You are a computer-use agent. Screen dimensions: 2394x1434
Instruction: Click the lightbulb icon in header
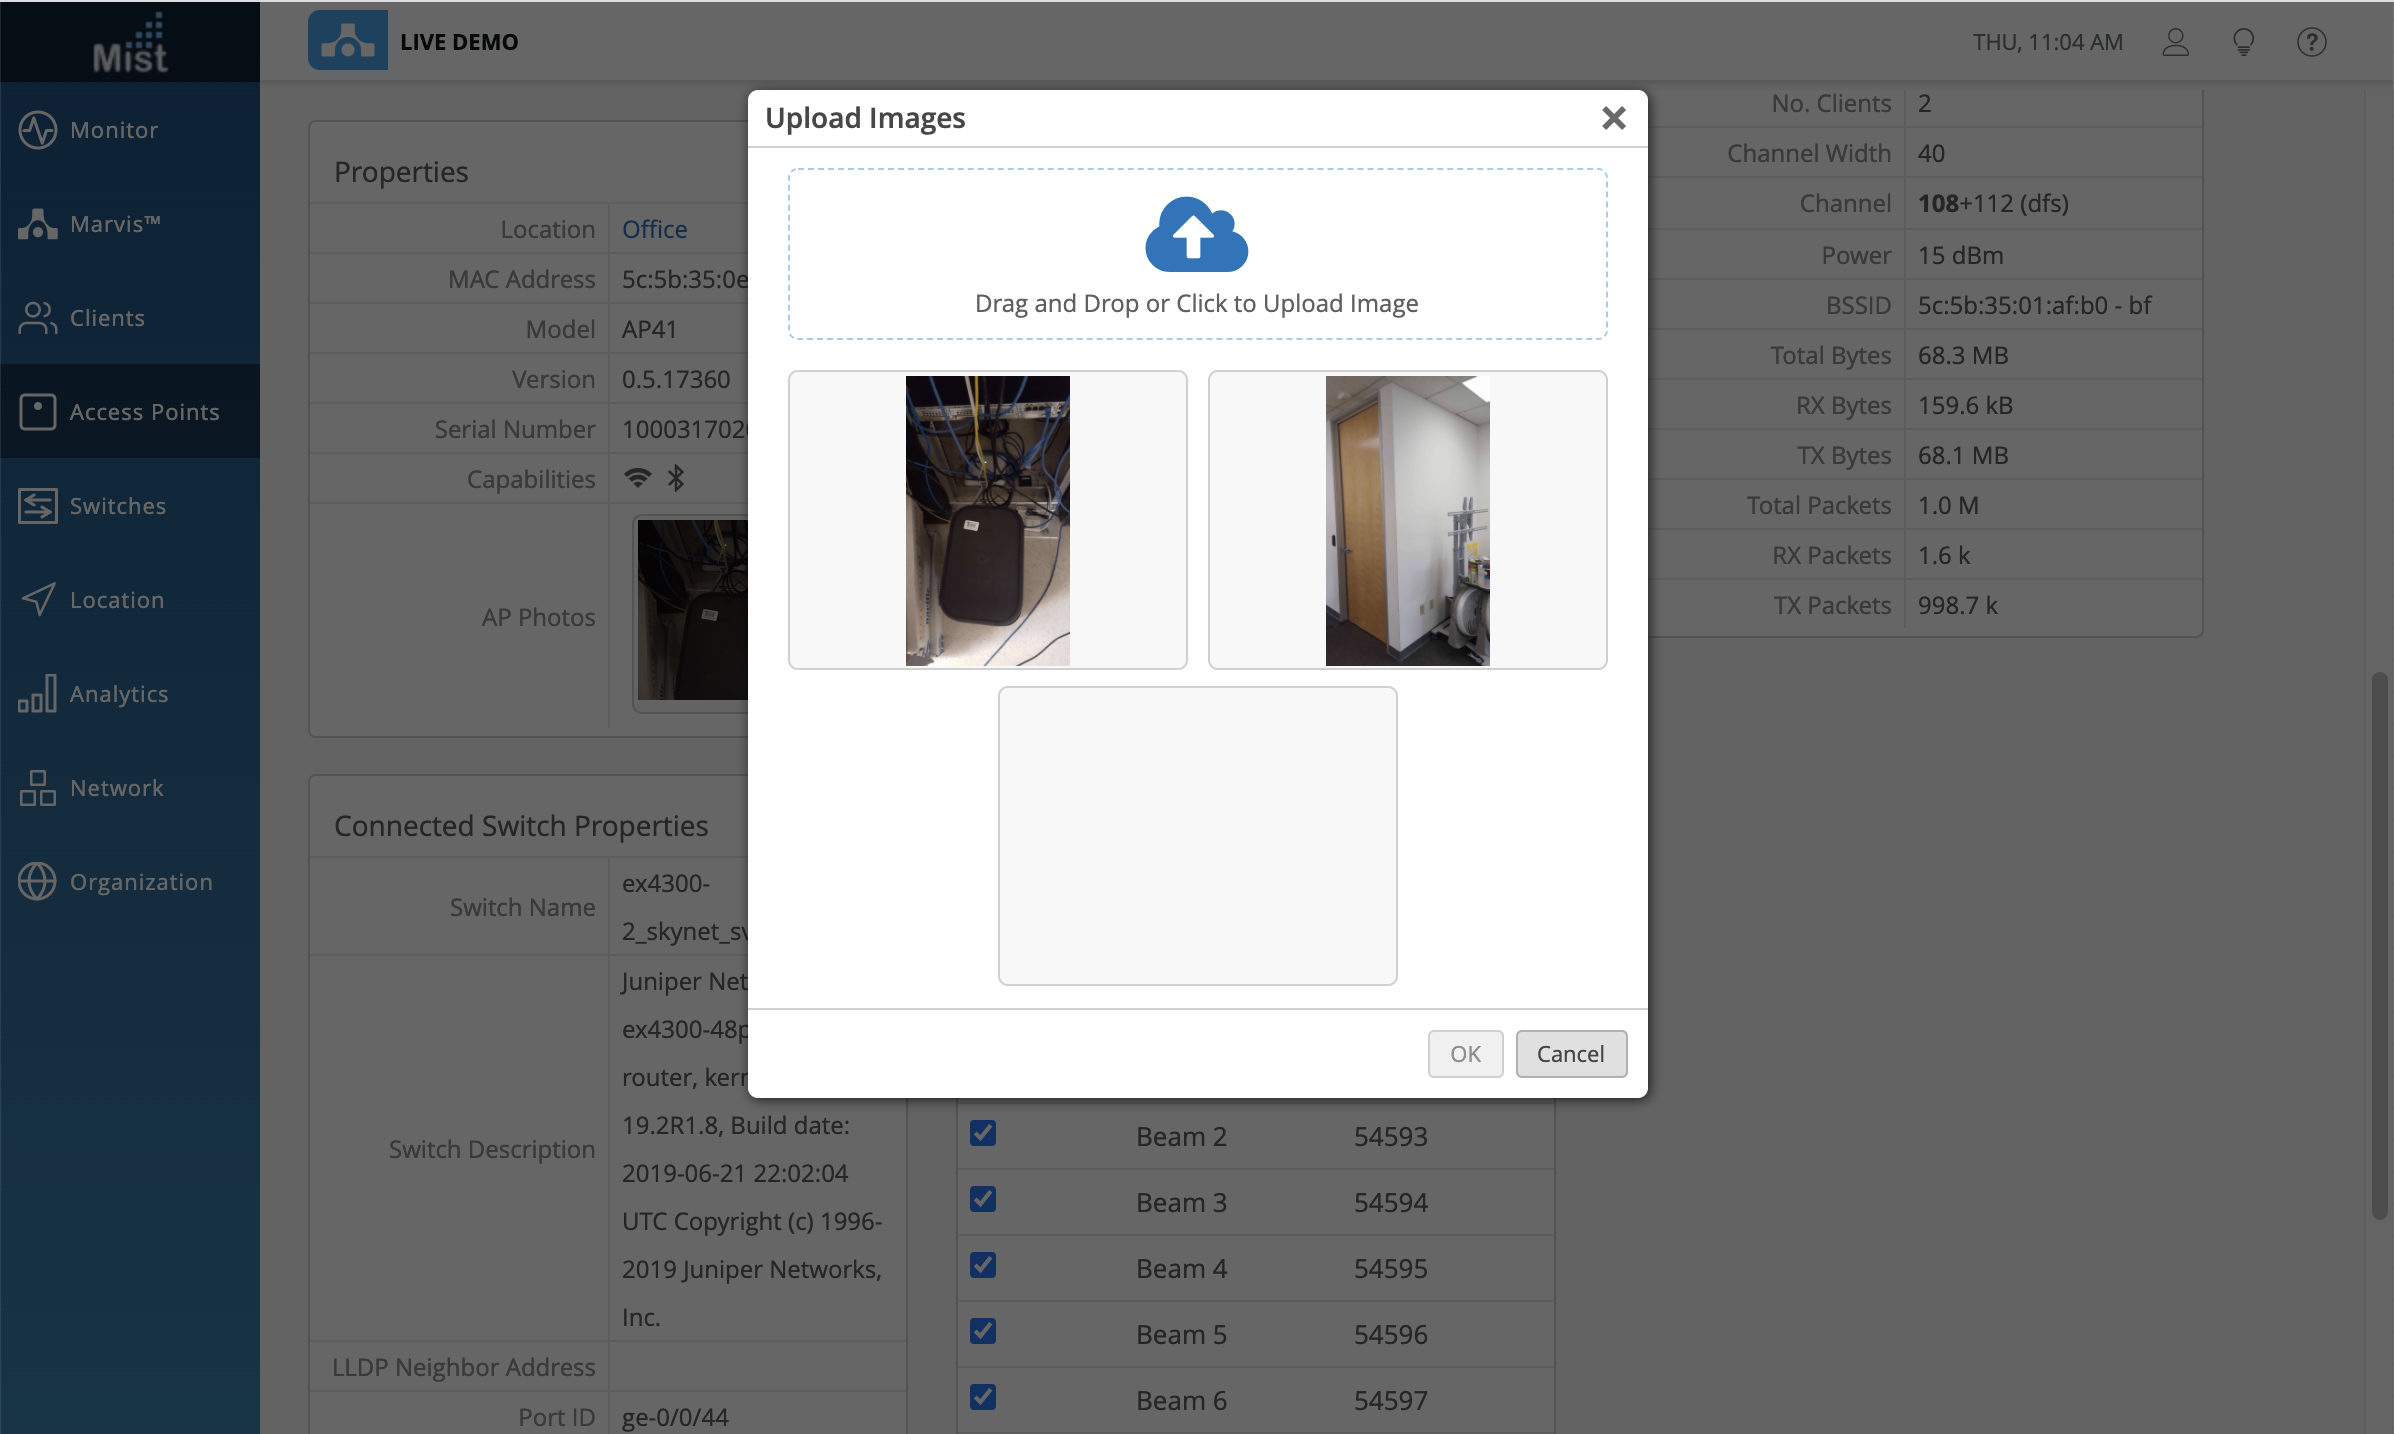pyautogui.click(x=2243, y=42)
